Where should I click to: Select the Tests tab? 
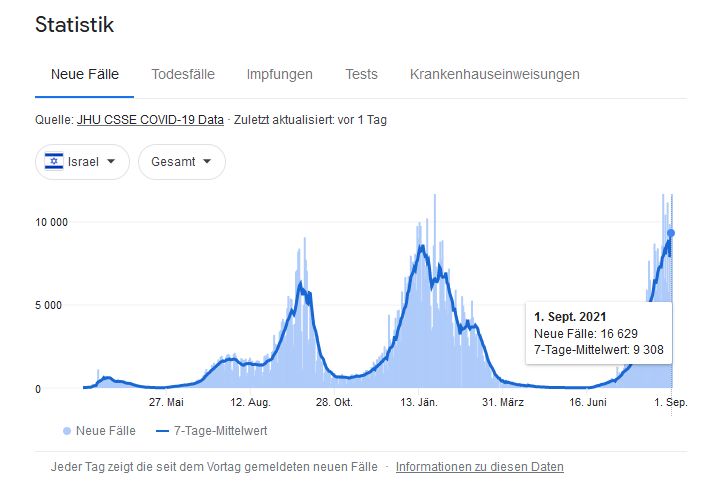point(361,74)
